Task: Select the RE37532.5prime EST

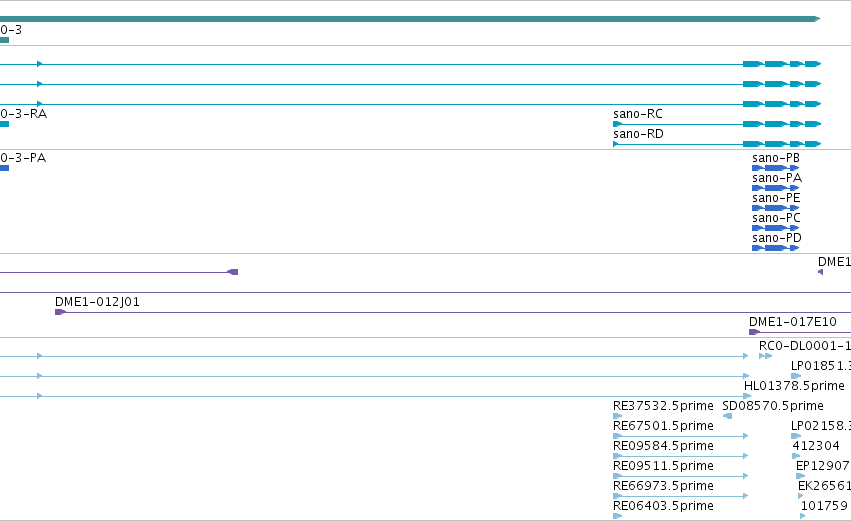Action: coord(618,416)
